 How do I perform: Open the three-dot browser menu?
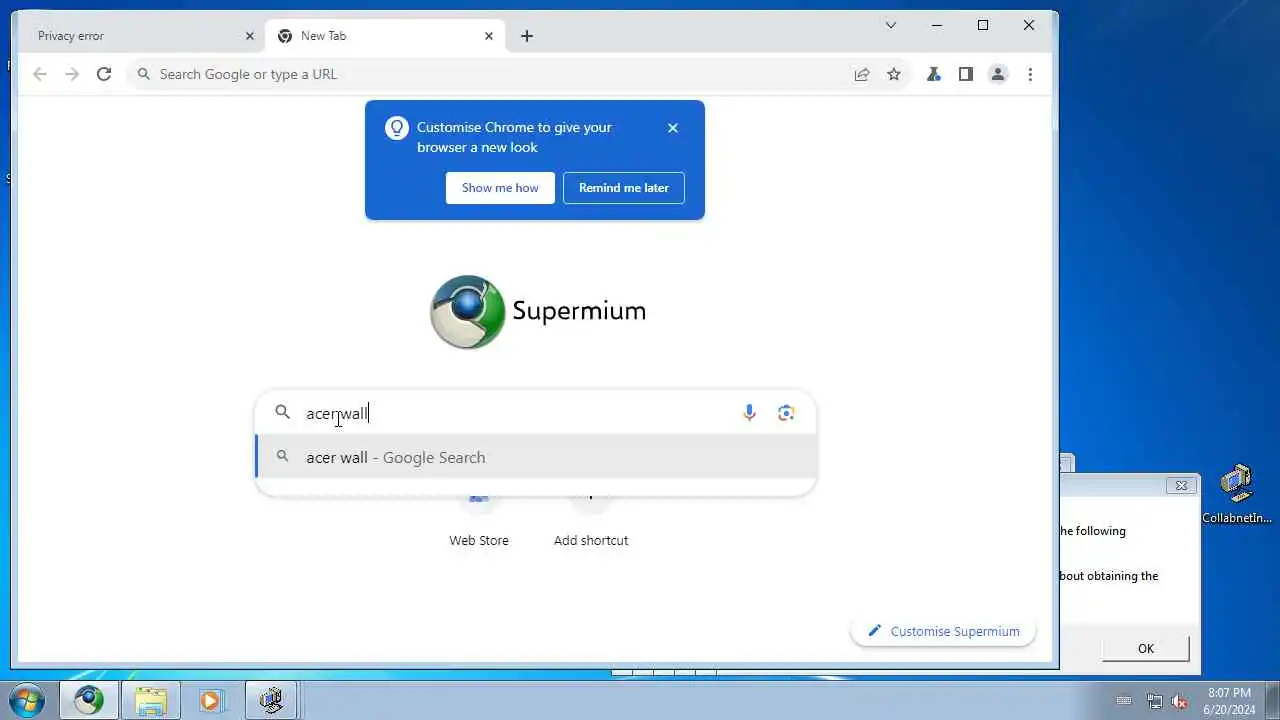tap(1030, 74)
